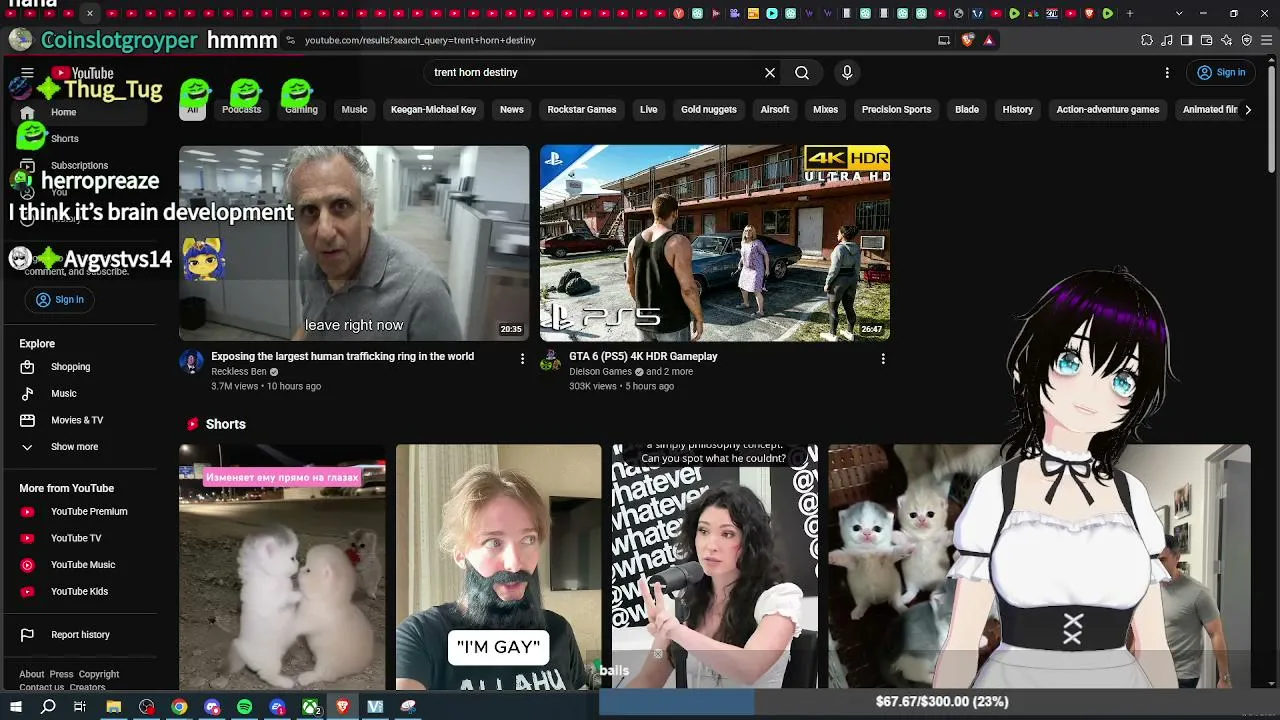The height and width of the screenshot is (720, 1280).
Task: Select the Action-adventure games filter chip
Action: click(x=1108, y=109)
